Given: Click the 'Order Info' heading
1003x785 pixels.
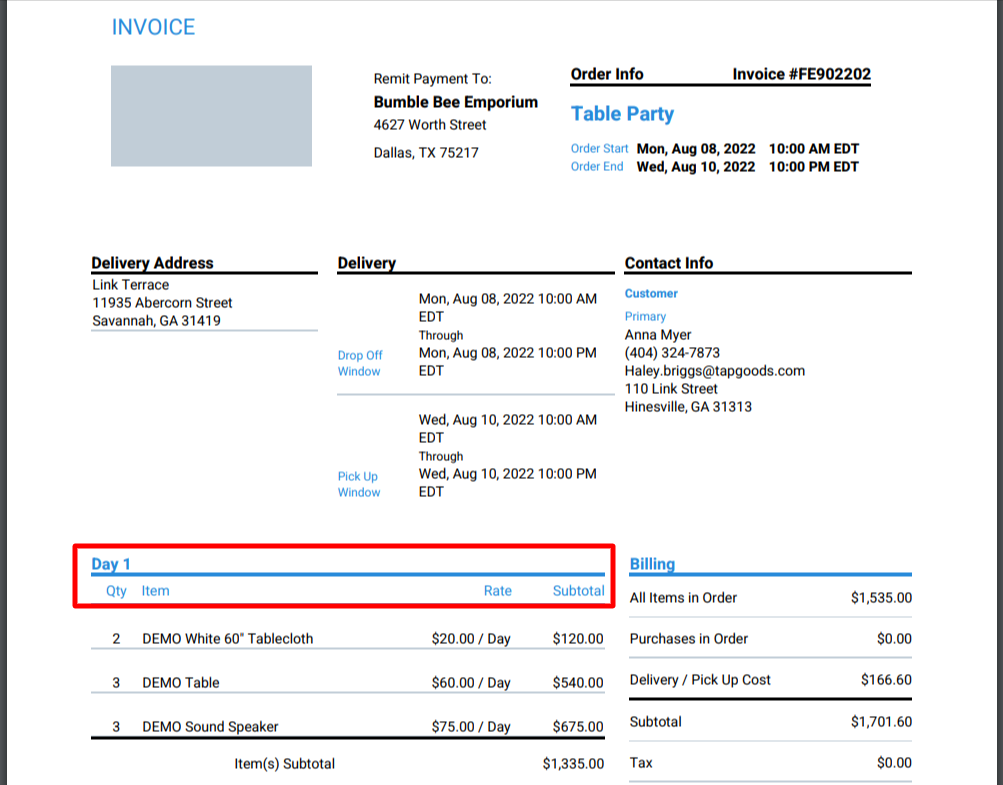Looking at the screenshot, I should (607, 74).
